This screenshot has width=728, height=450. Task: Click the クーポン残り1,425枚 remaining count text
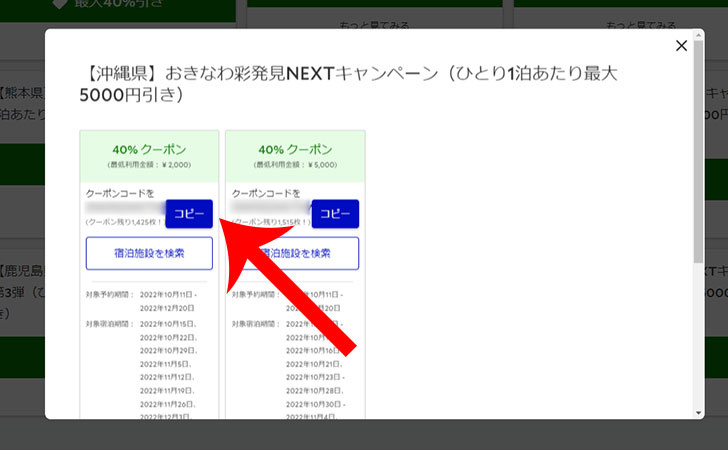(124, 222)
